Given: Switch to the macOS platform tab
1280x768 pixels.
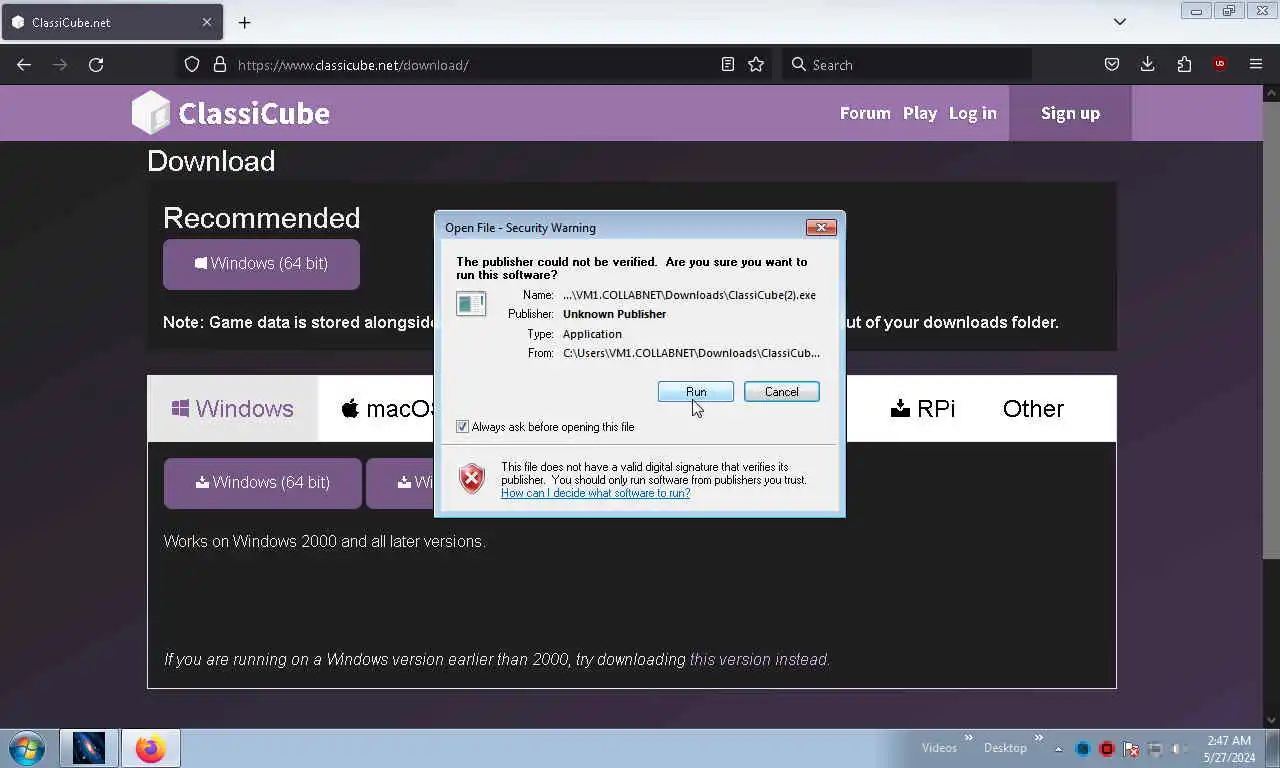Looking at the screenshot, I should tap(388, 408).
